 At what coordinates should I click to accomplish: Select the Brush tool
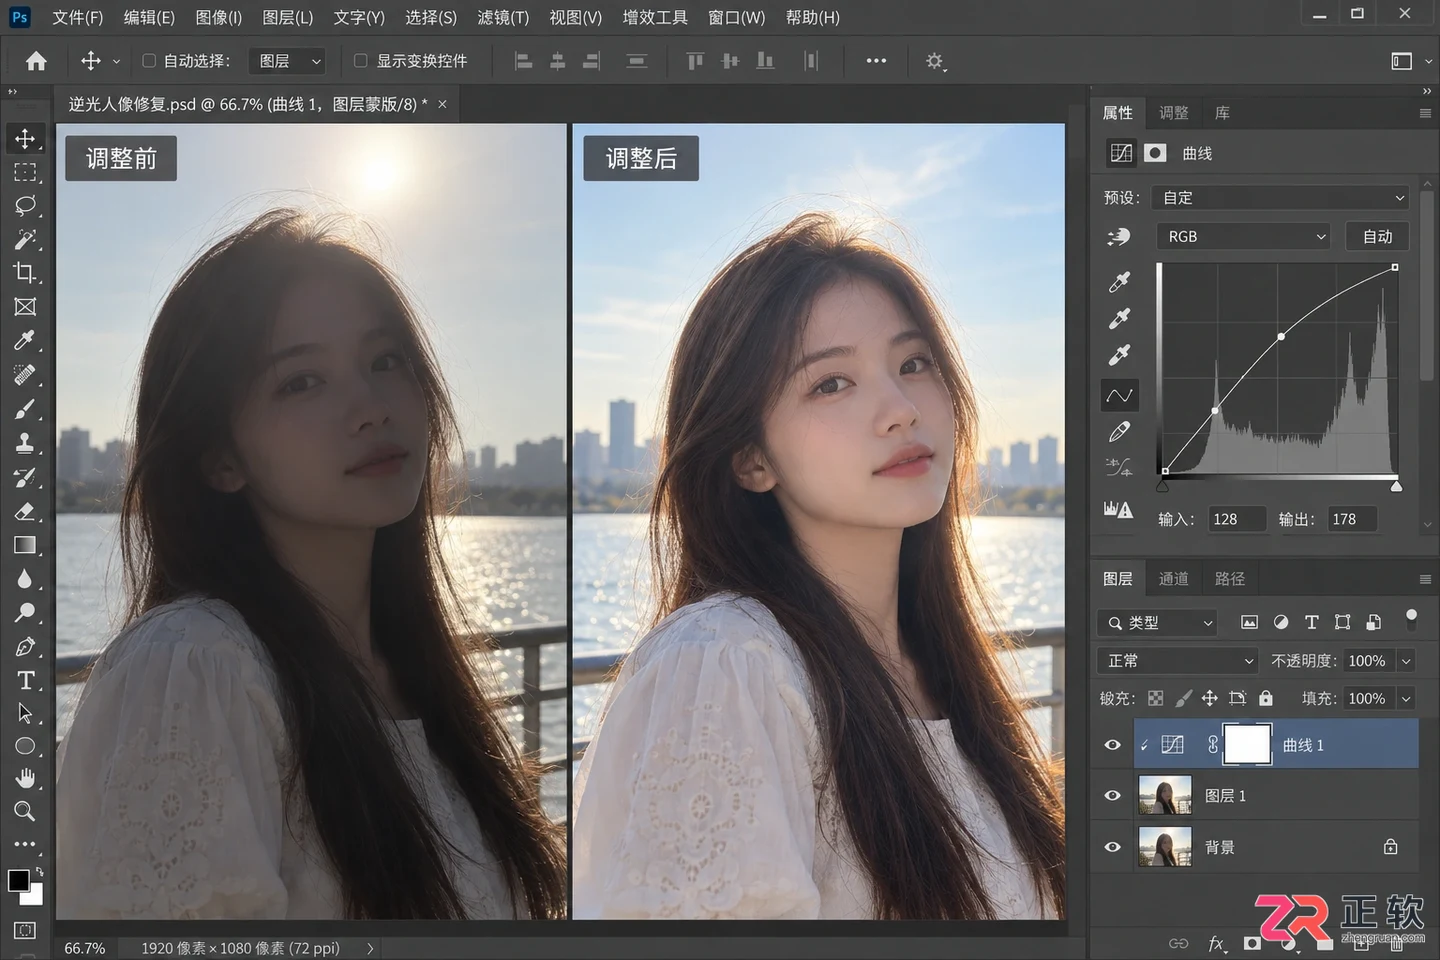25,409
